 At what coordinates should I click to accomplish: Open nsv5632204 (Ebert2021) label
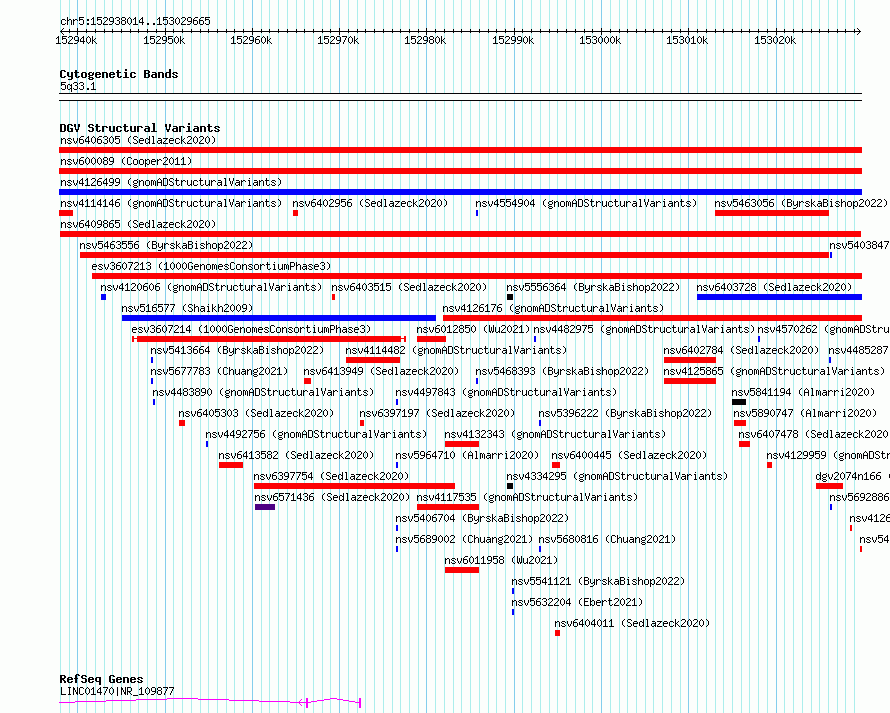[x=577, y=602]
